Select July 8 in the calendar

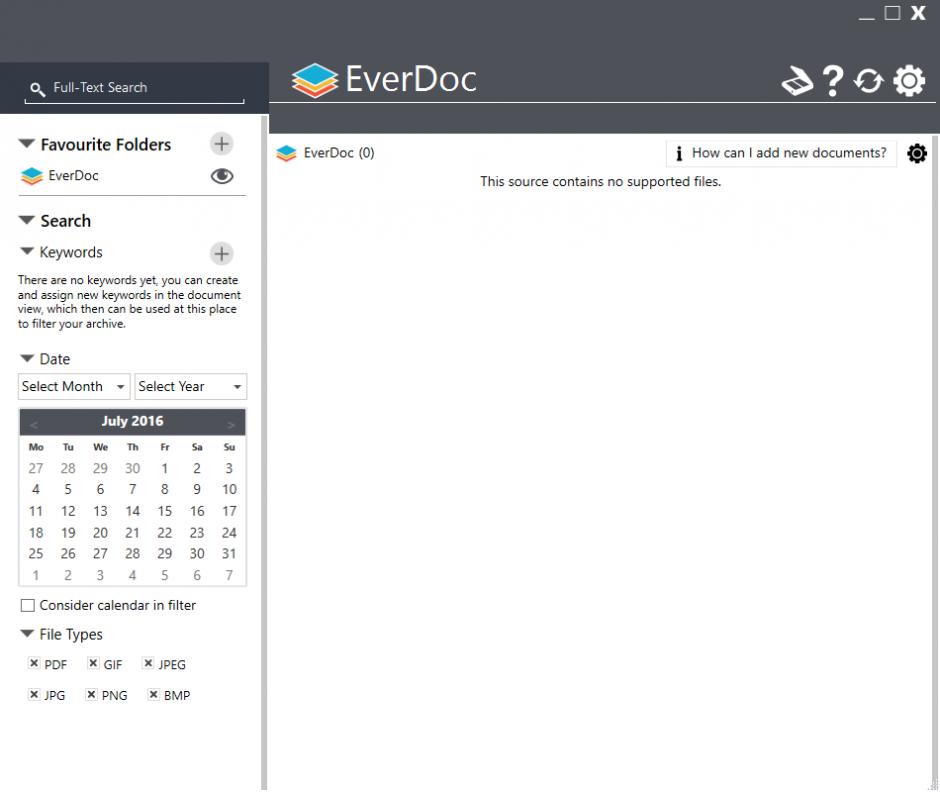[164, 490]
